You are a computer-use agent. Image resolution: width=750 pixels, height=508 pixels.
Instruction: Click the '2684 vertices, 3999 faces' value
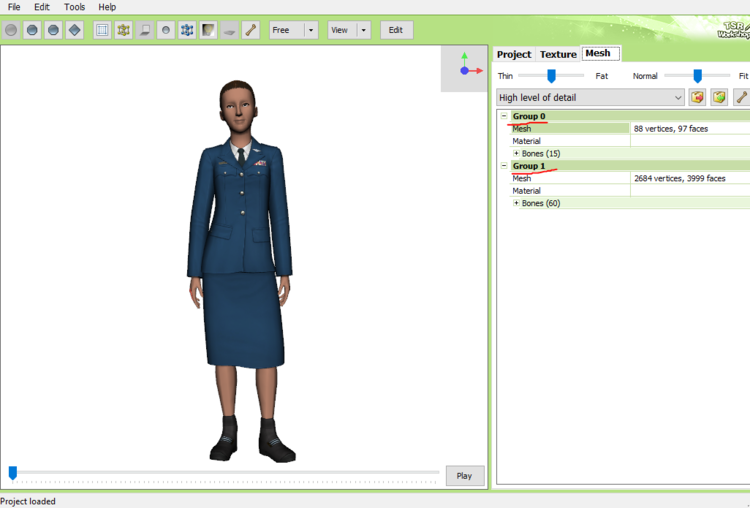click(x=680, y=178)
